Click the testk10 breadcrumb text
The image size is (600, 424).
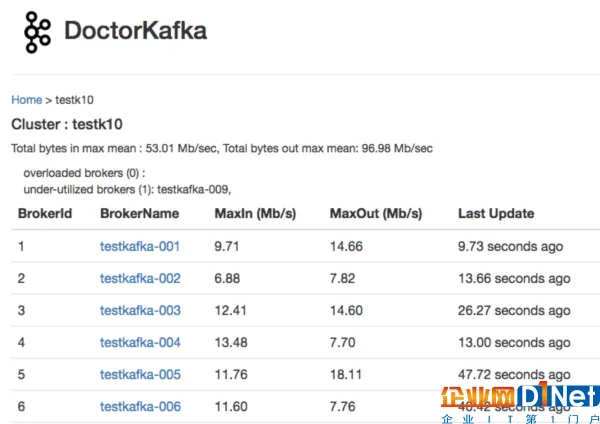(74, 100)
